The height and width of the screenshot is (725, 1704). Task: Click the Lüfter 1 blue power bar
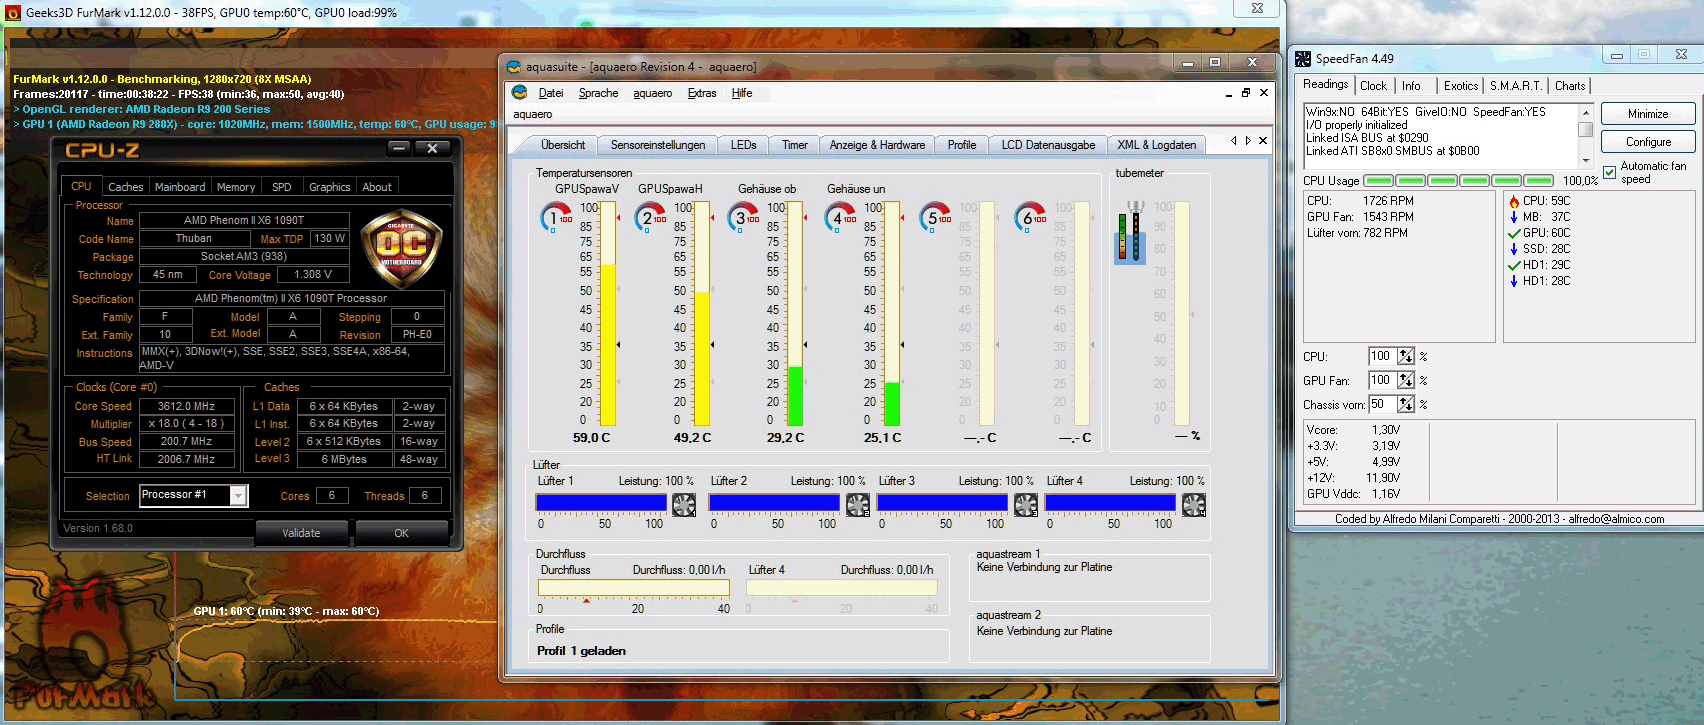(602, 502)
